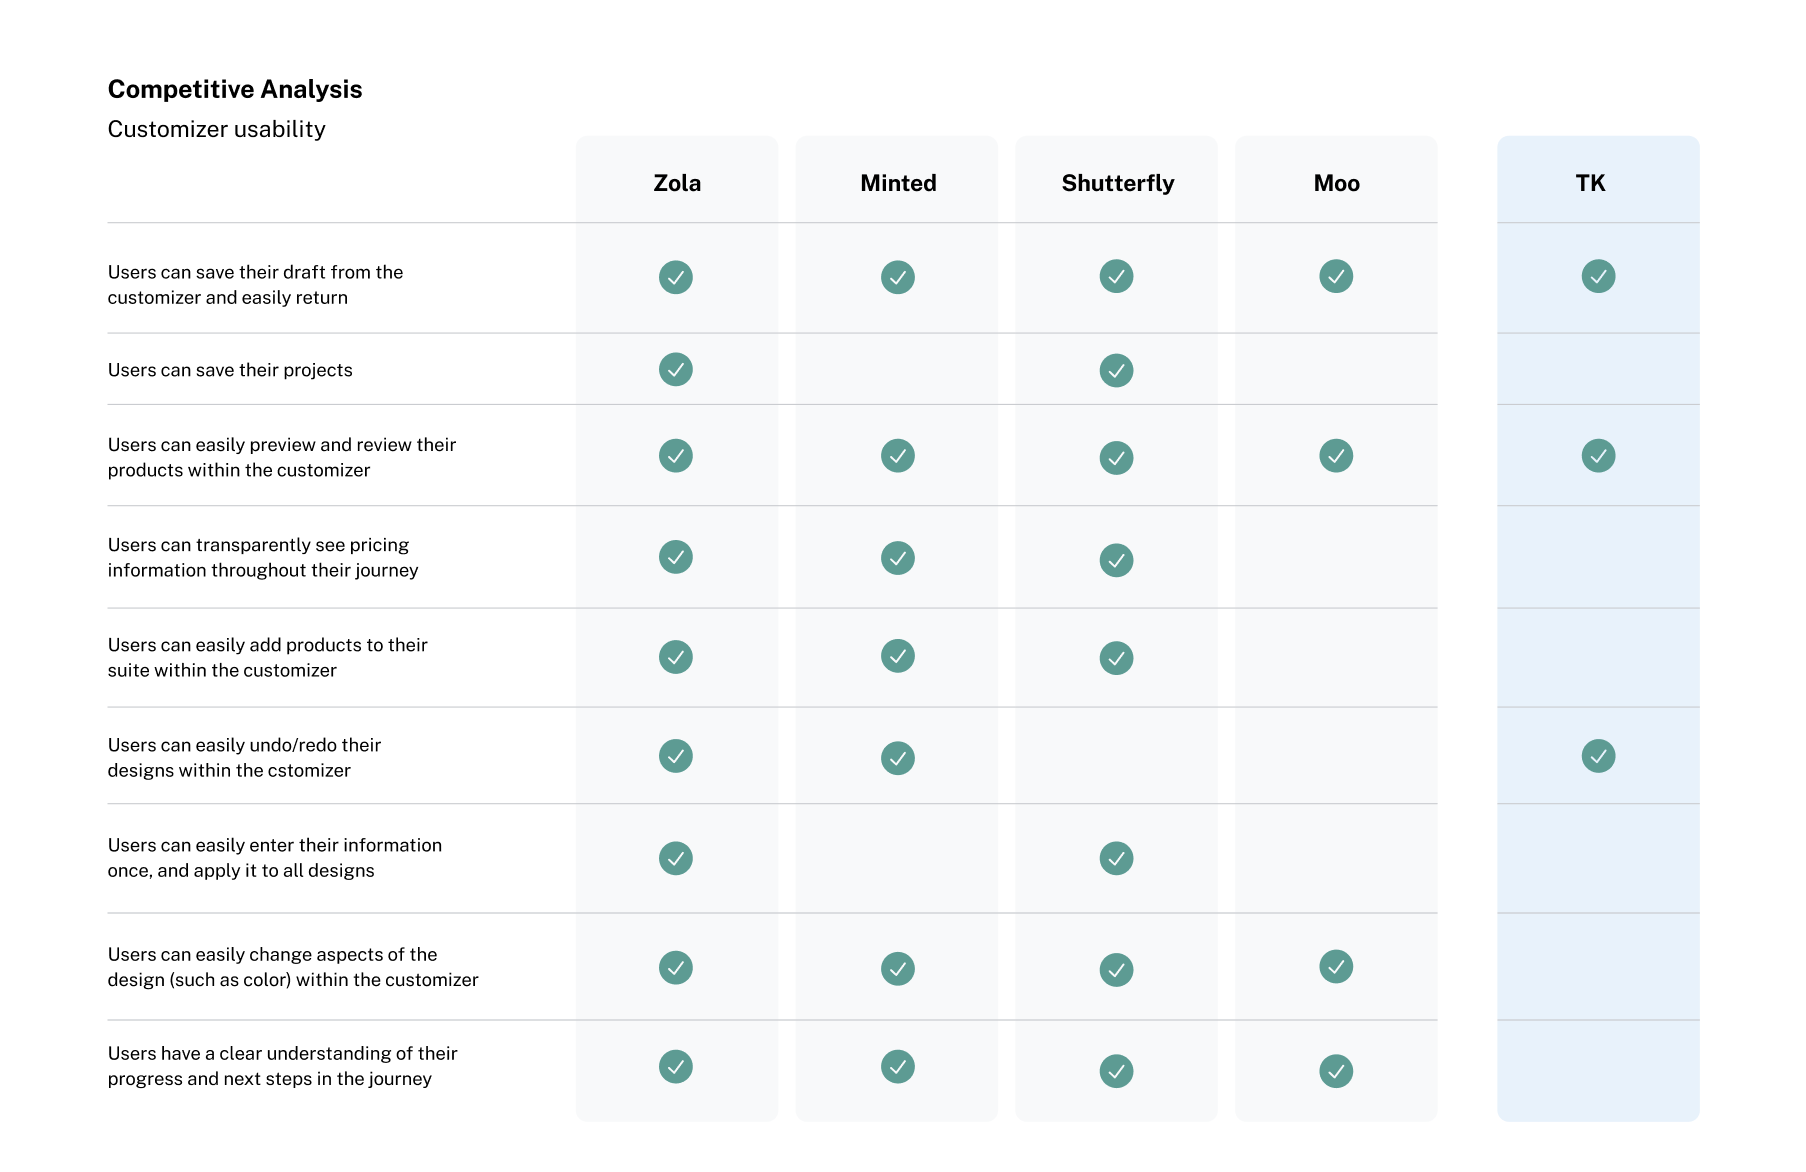Image resolution: width=1806 pixels, height=1172 pixels.
Task: Select the Minted column header
Action: pos(898,183)
